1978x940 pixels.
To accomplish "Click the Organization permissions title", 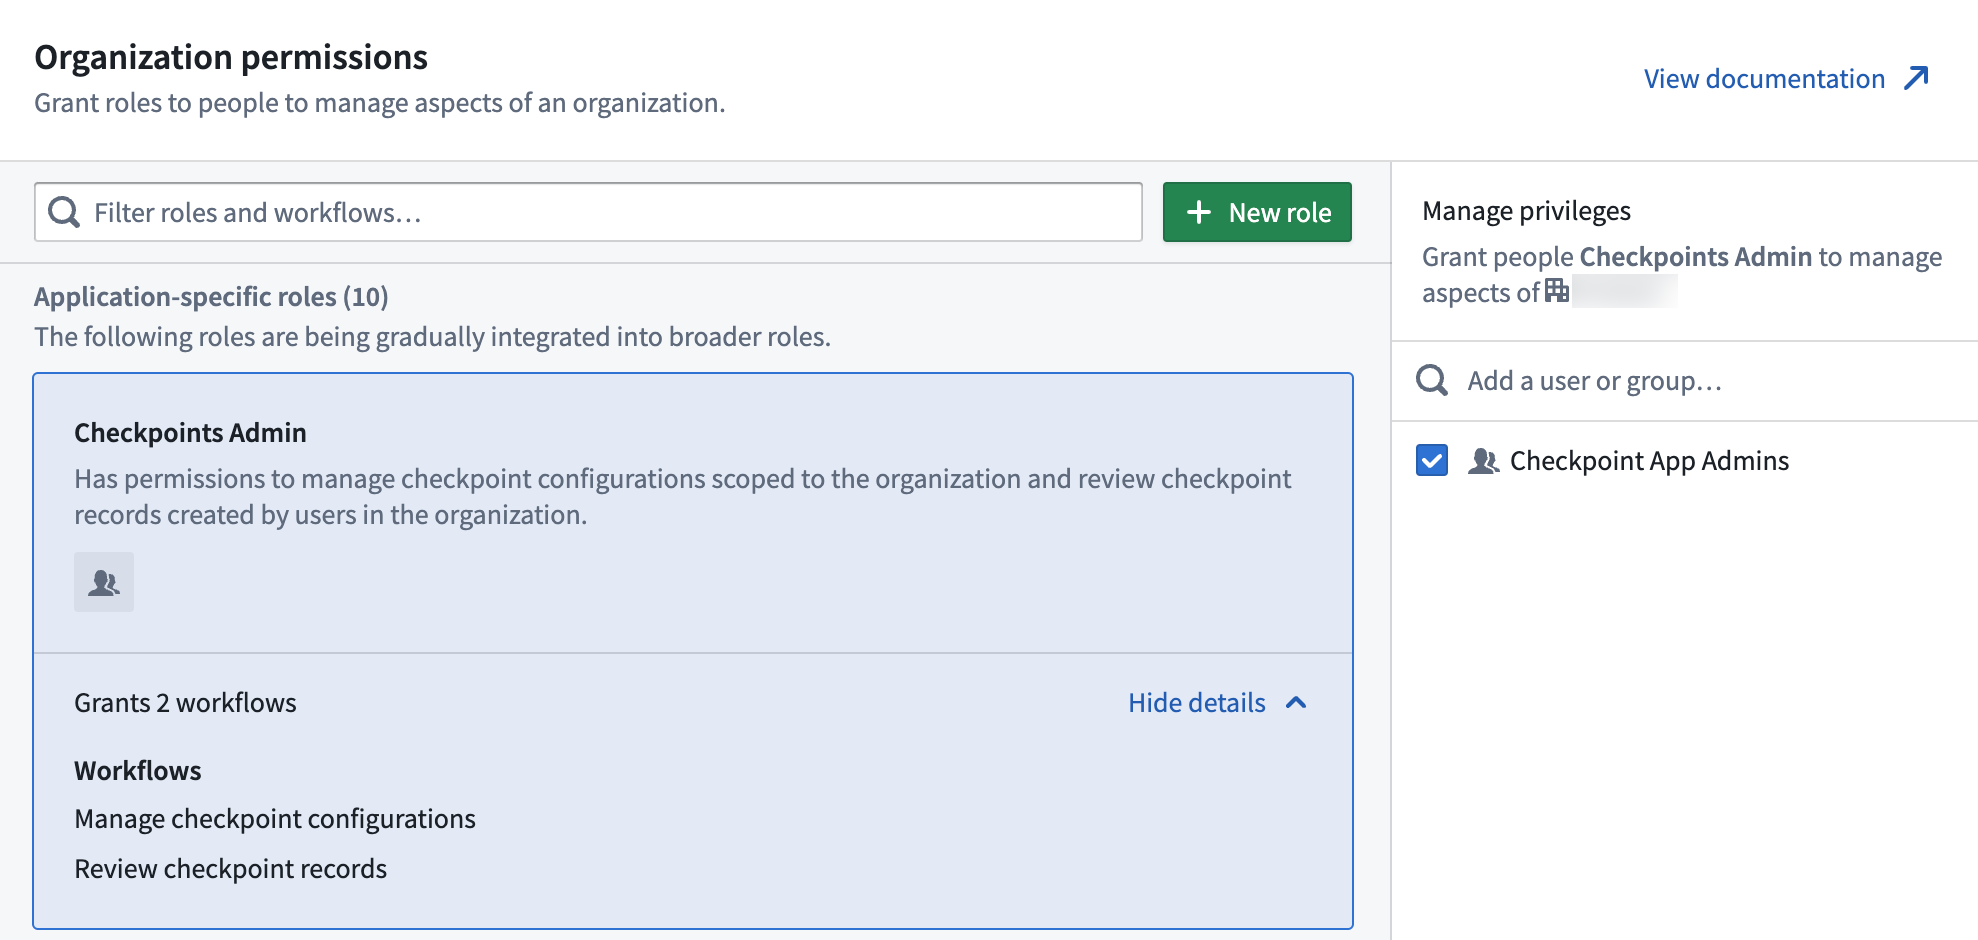I will pyautogui.click(x=231, y=57).
